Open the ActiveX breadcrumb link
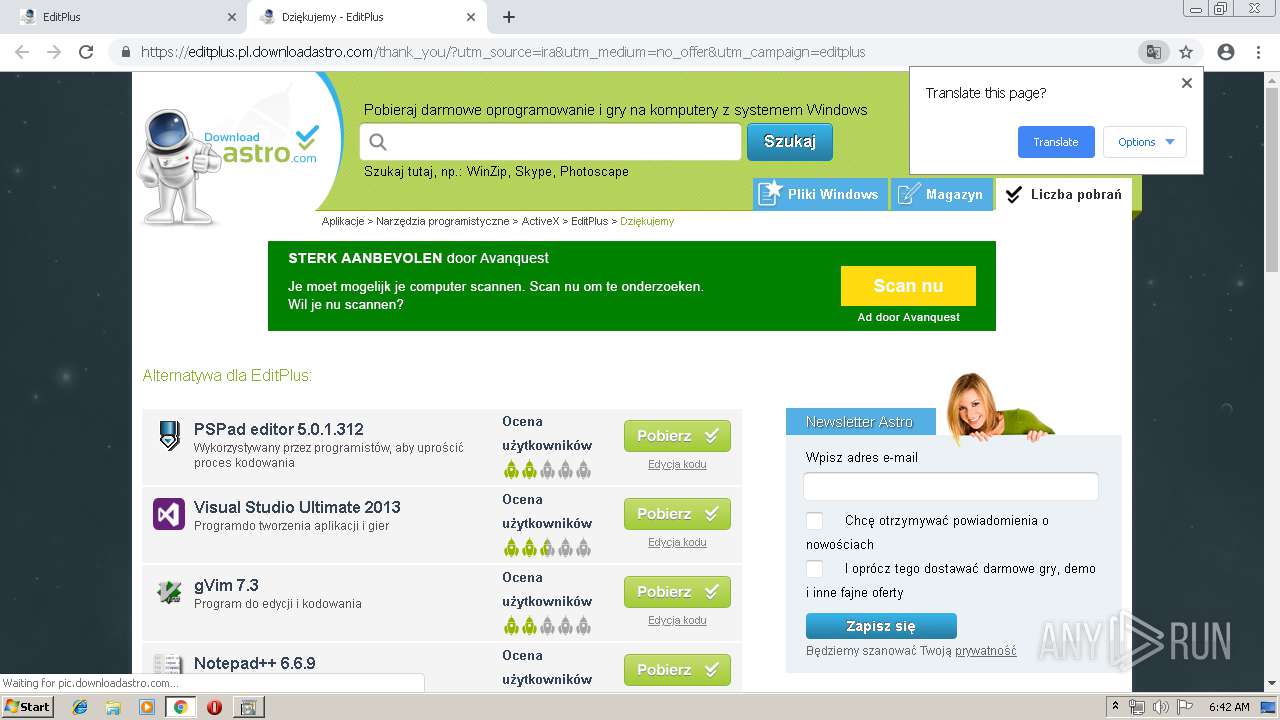This screenshot has height=720, width=1280. point(540,221)
